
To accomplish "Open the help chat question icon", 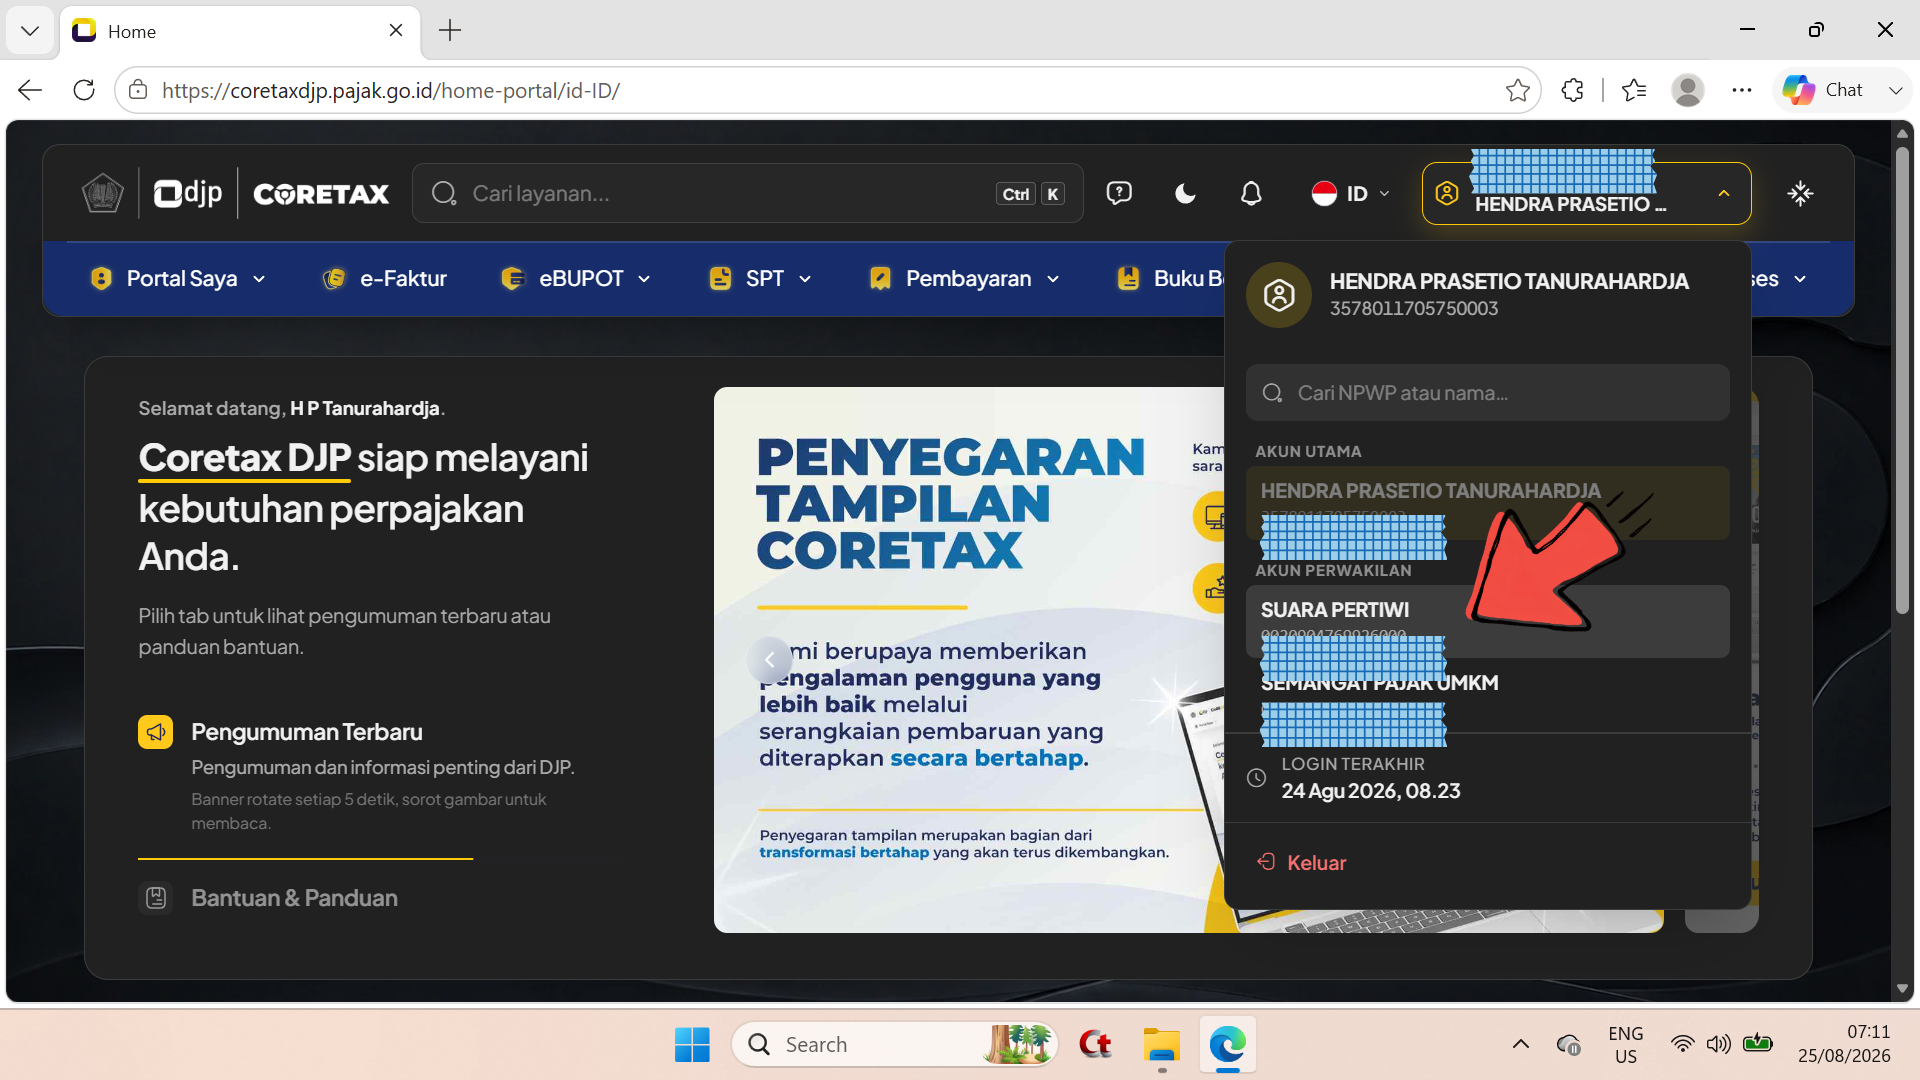I will pyautogui.click(x=1119, y=193).
